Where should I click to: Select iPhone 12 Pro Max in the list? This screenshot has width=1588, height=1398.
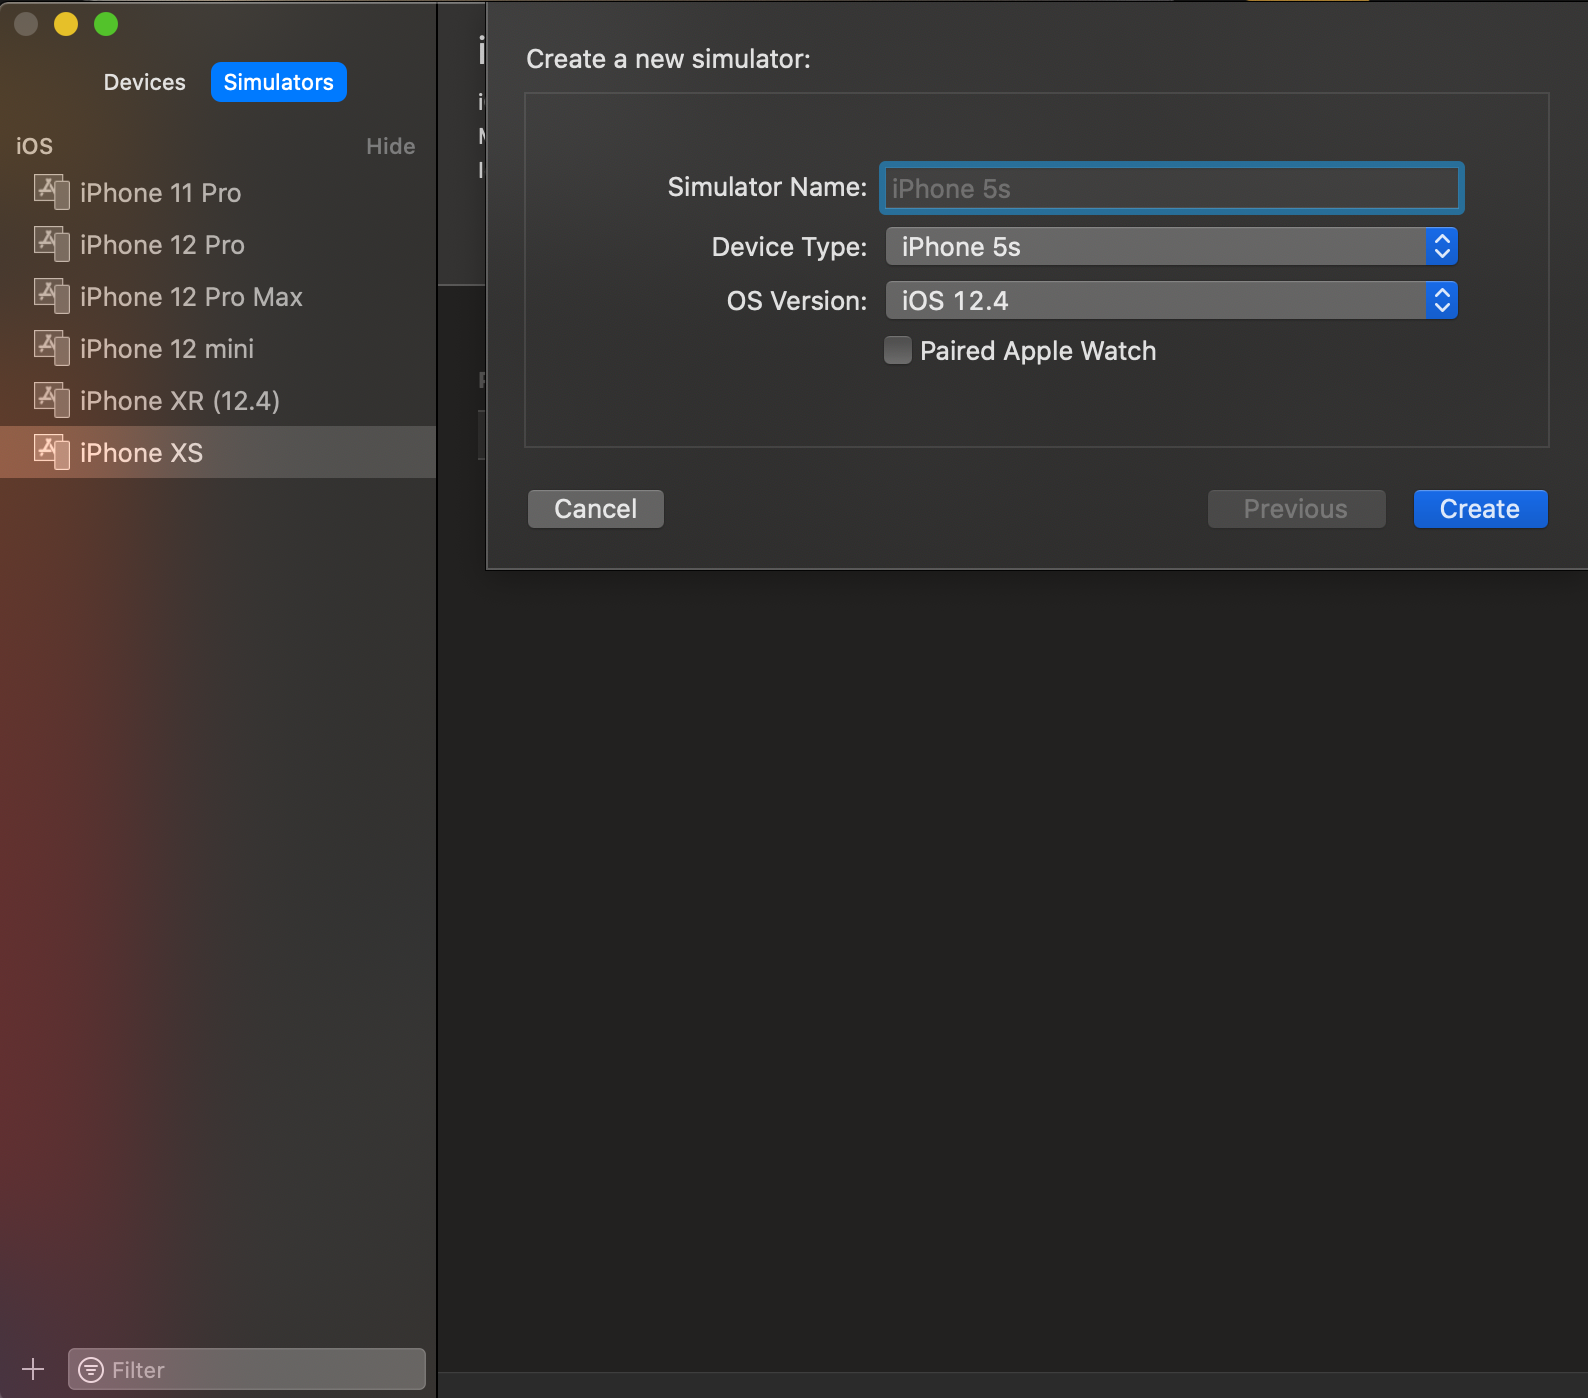coord(218,296)
